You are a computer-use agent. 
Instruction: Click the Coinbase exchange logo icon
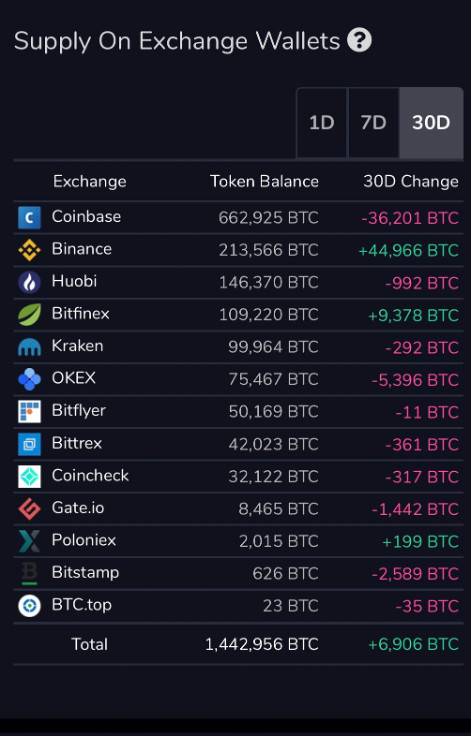pyautogui.click(x=29, y=218)
